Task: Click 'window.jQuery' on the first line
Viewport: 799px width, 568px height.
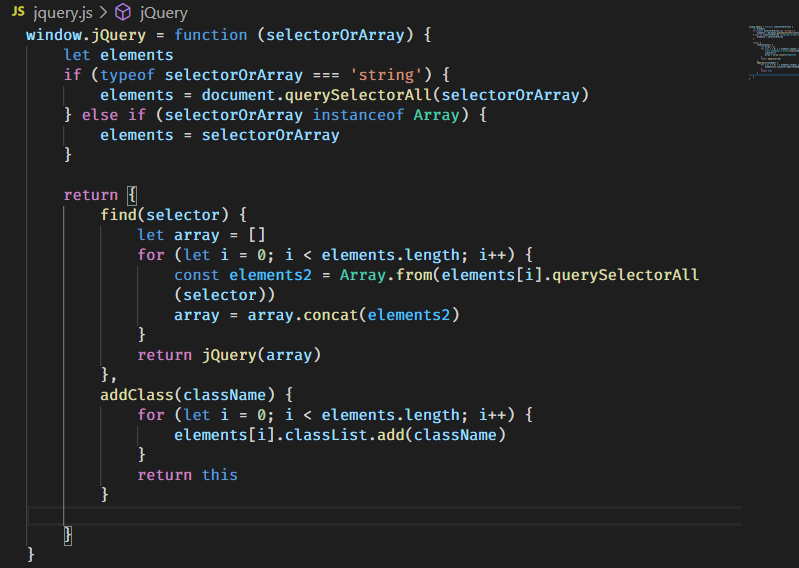Action: pyautogui.click(x=86, y=35)
